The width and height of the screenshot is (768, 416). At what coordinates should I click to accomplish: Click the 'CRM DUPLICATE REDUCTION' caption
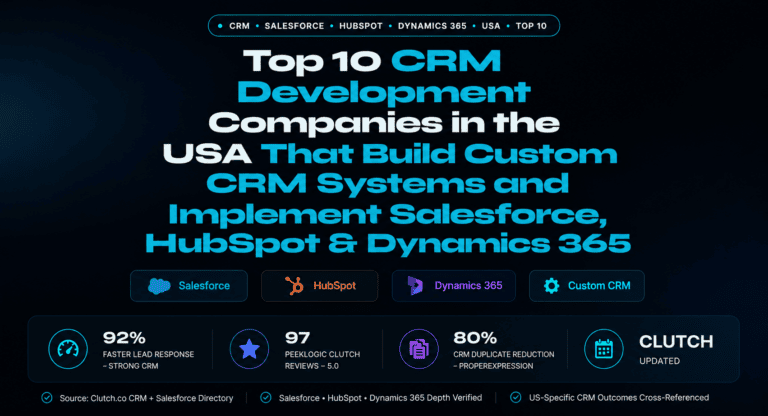[504, 354]
